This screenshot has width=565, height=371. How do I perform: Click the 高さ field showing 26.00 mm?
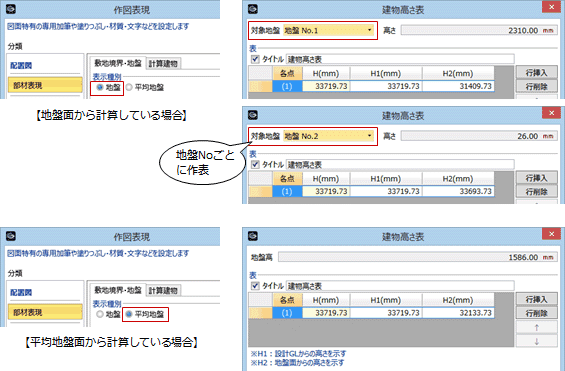479,136
